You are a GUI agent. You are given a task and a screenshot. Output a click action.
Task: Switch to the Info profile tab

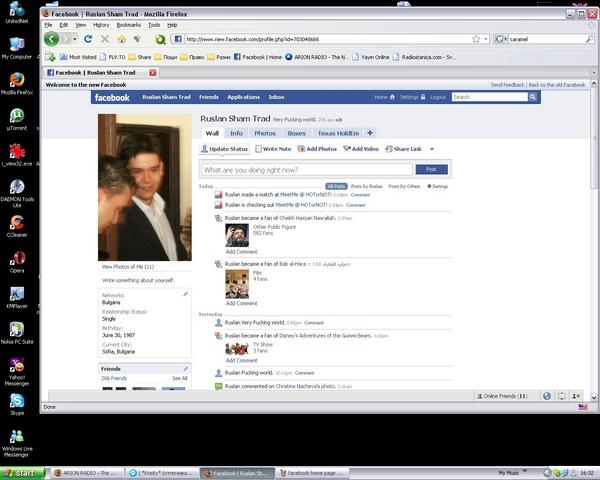tap(236, 133)
